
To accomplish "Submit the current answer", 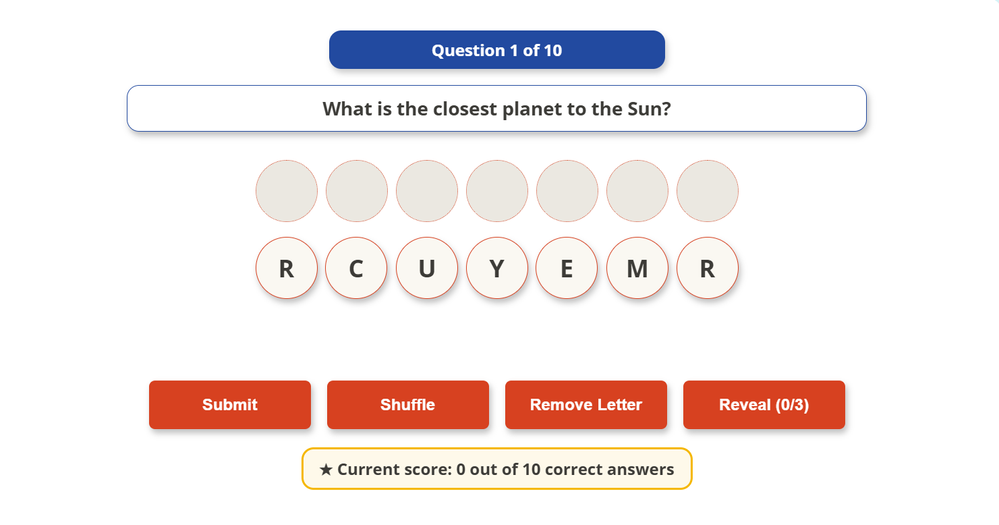I will pos(230,405).
